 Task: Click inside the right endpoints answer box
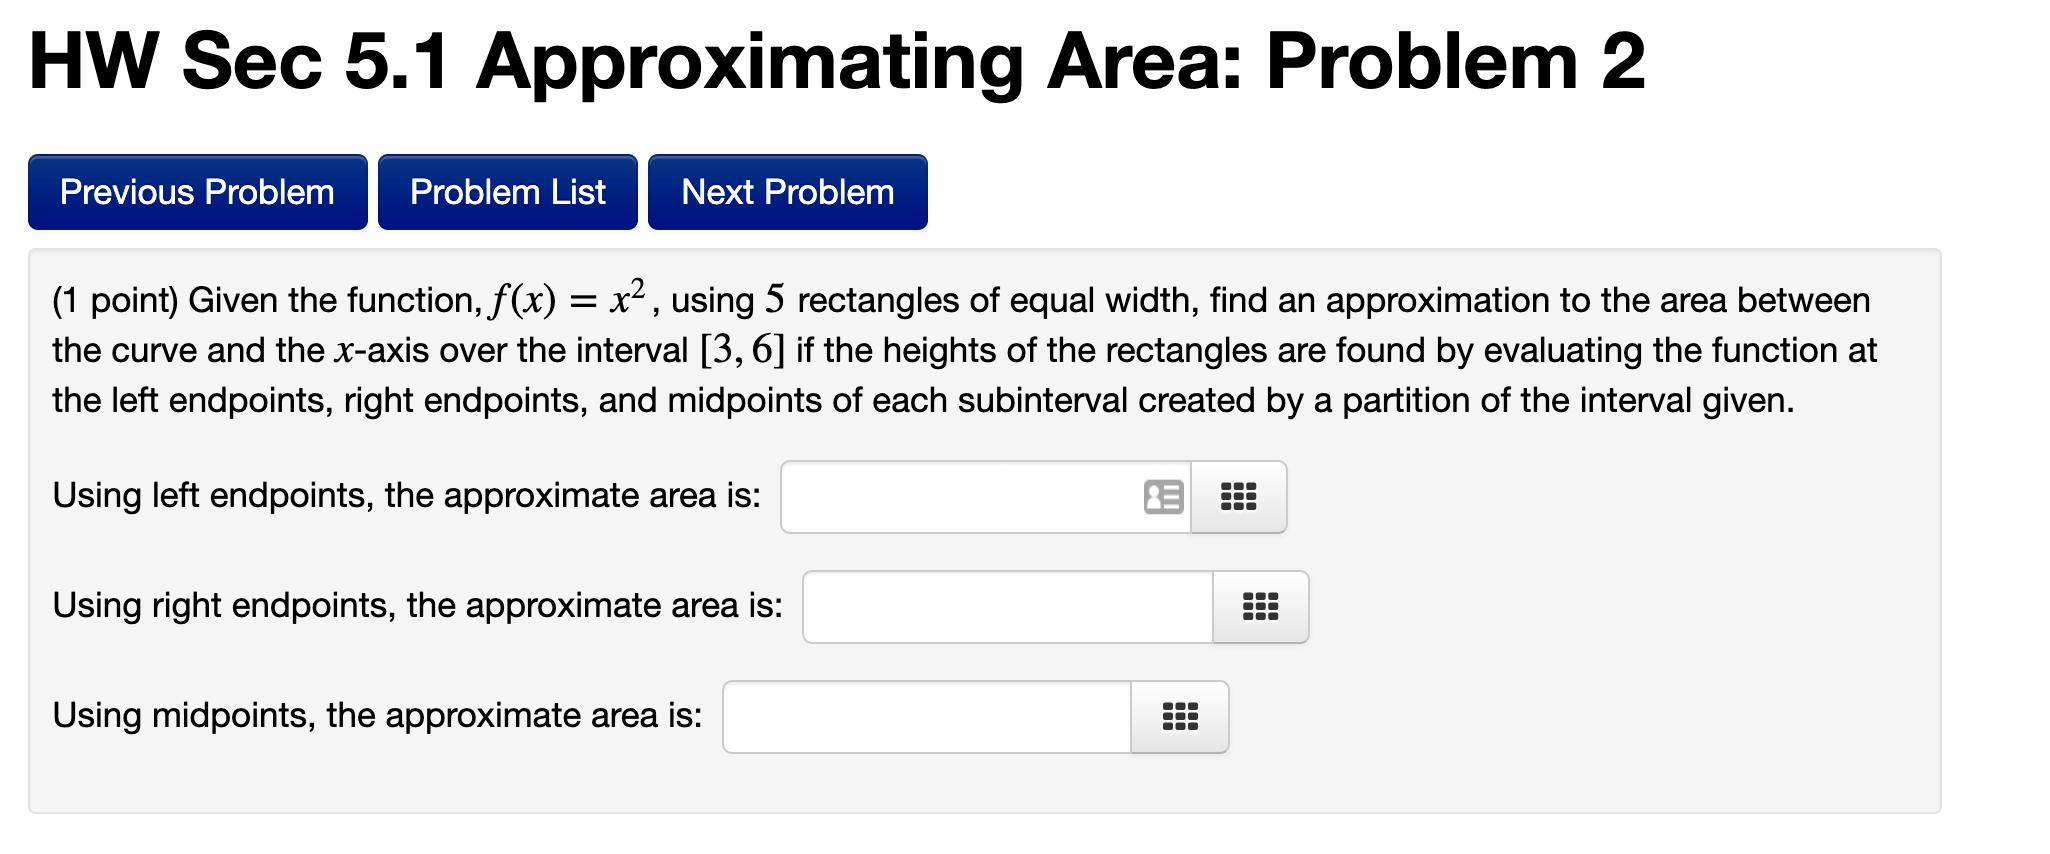[x=1000, y=606]
